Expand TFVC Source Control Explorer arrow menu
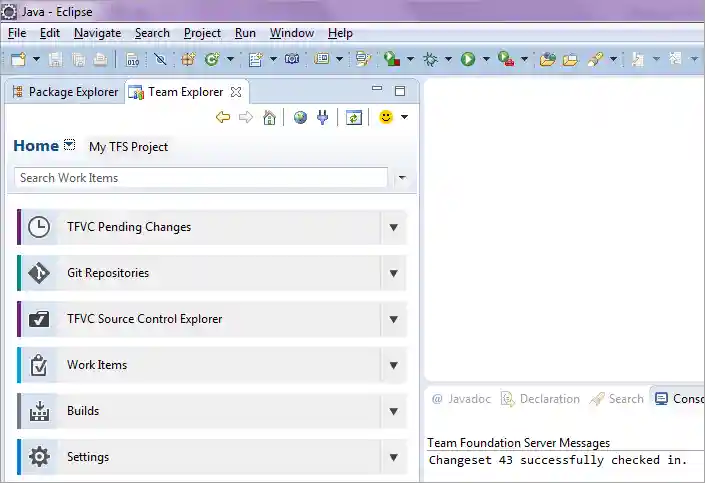 click(393, 319)
